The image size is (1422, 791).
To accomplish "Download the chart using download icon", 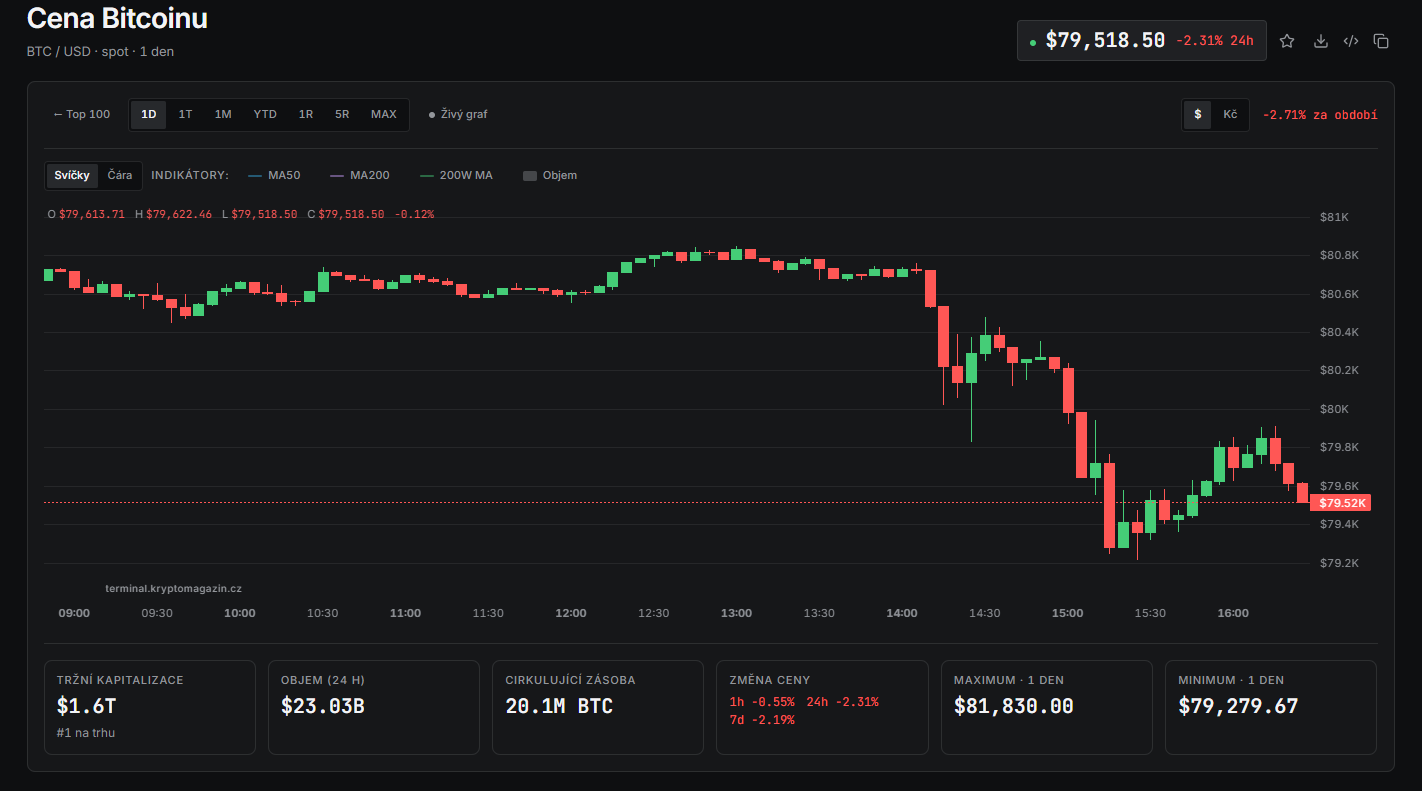I will [1320, 41].
